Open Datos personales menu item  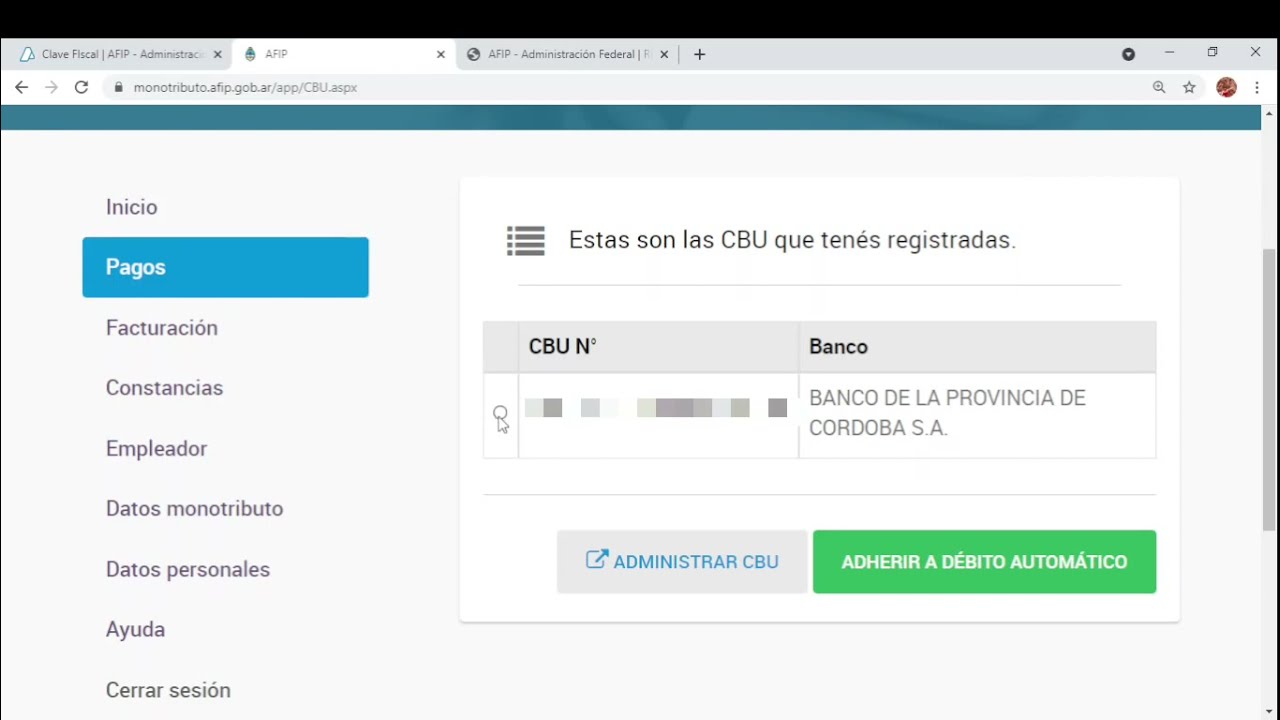188,569
